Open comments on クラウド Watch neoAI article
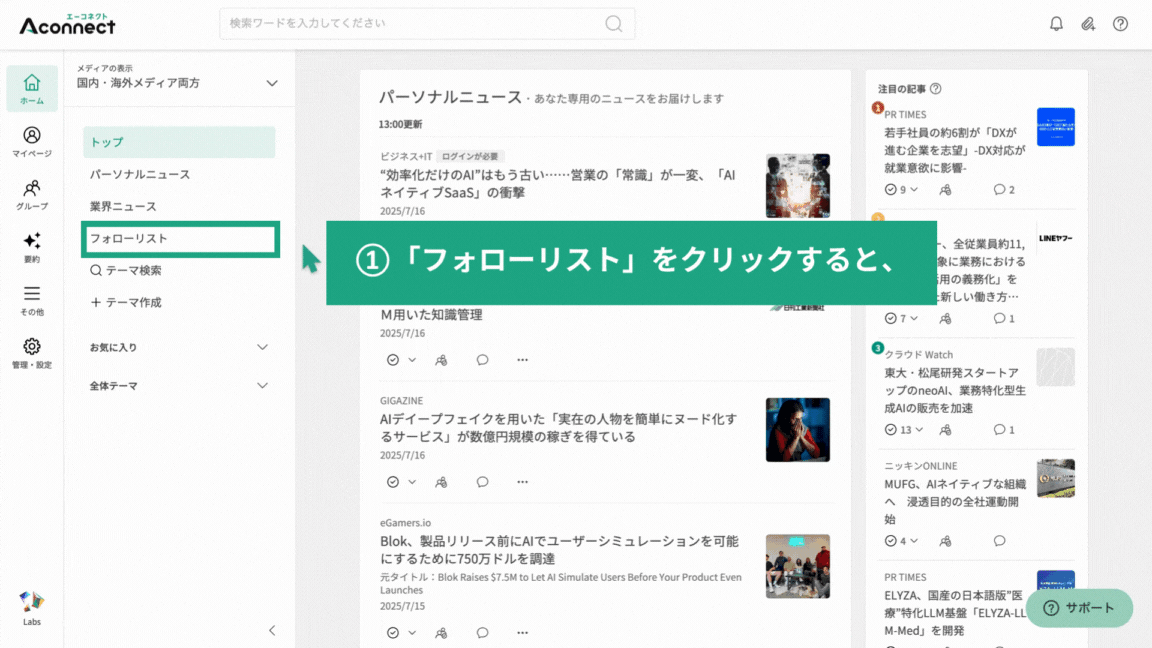 (1004, 430)
